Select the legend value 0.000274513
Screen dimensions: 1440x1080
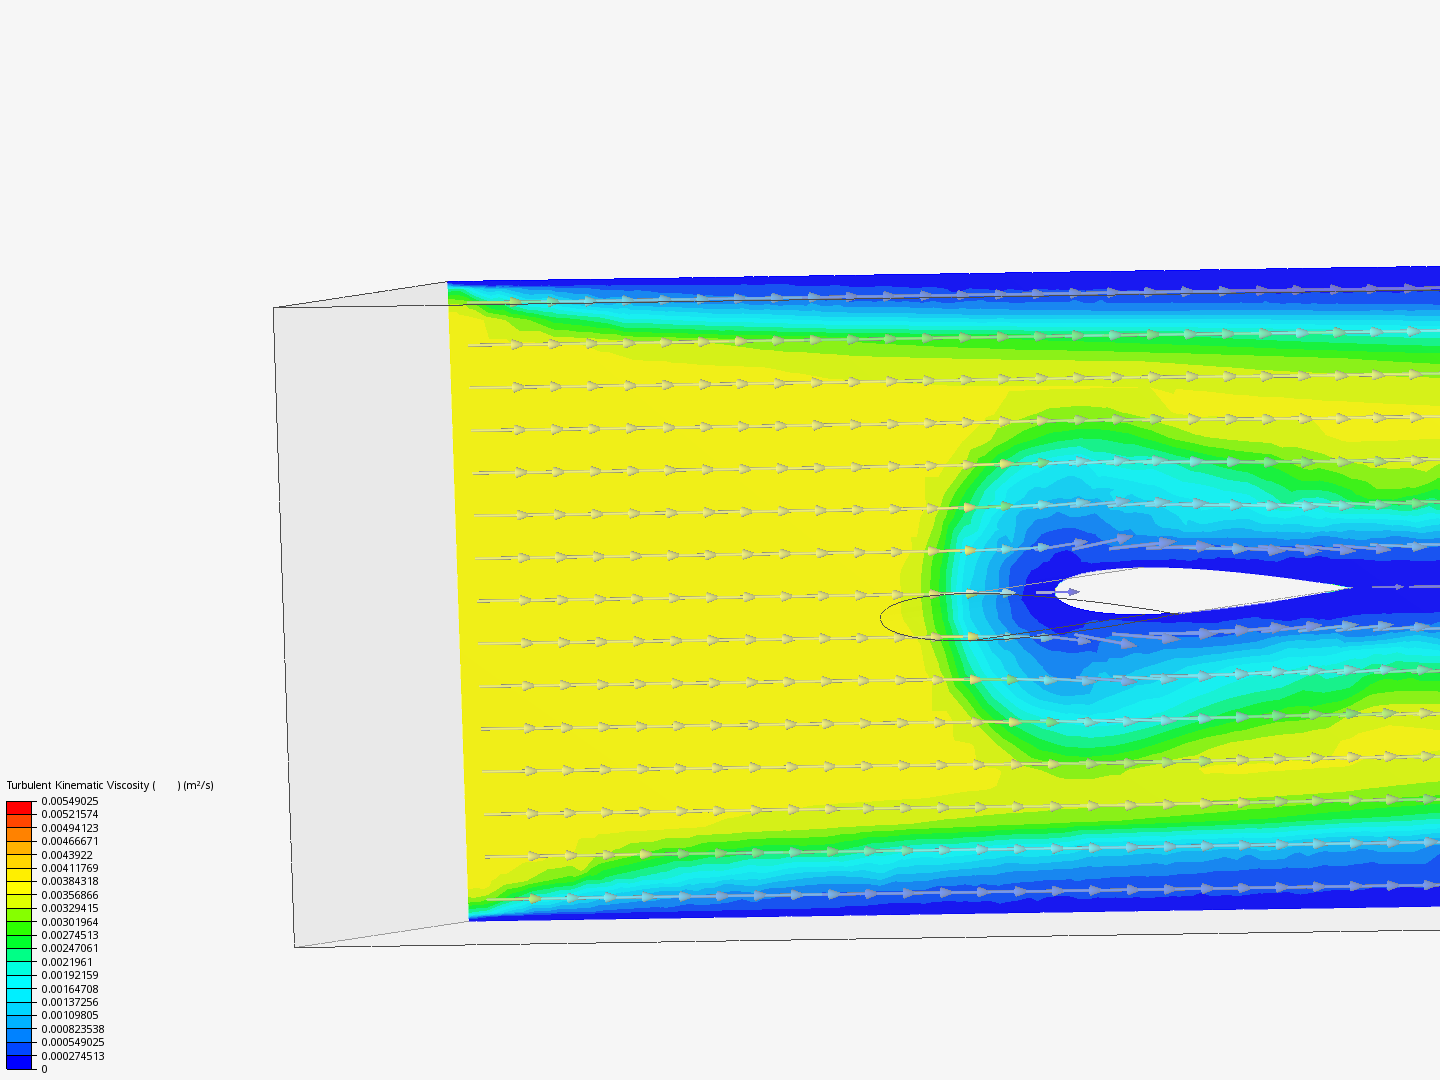click(x=73, y=1056)
